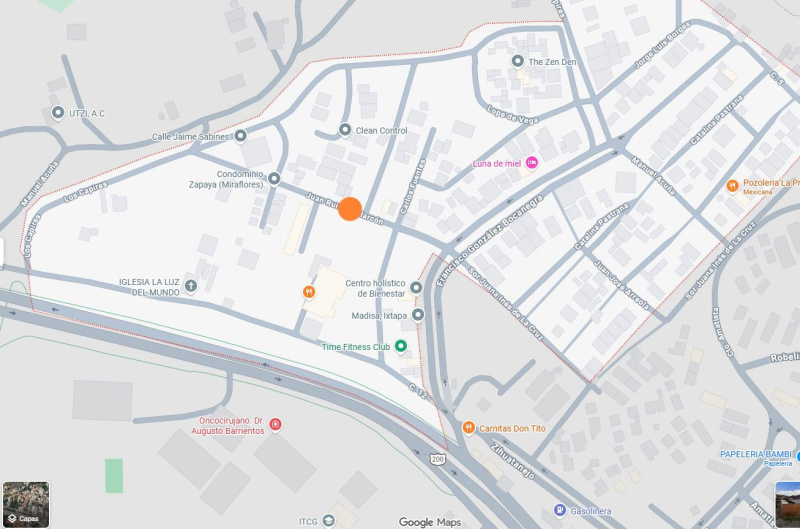Select Carnitas Don Tito restaurant icon
The height and width of the screenshot is (529, 800).
[468, 427]
